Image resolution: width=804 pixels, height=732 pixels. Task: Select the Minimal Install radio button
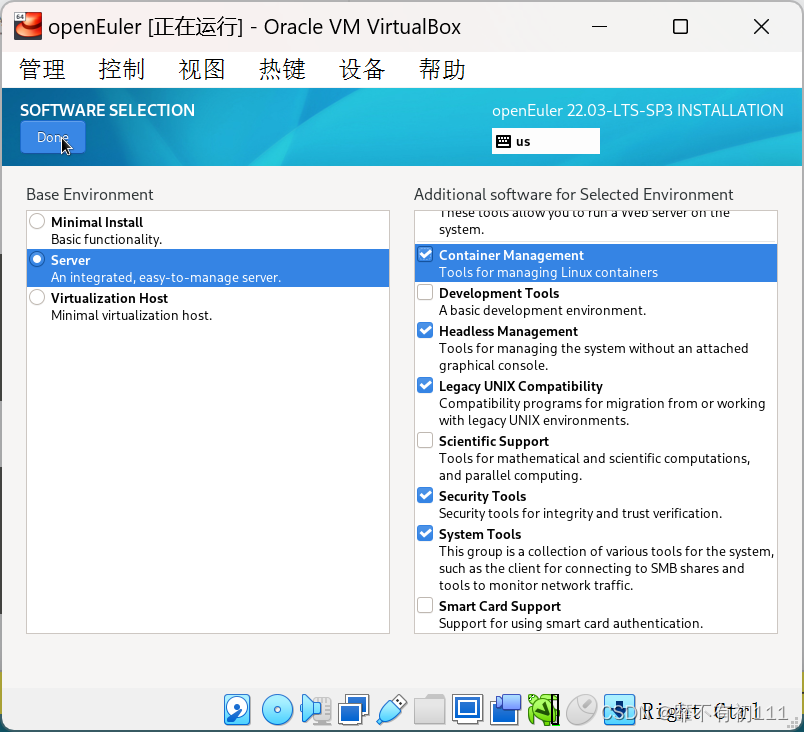click(x=37, y=221)
